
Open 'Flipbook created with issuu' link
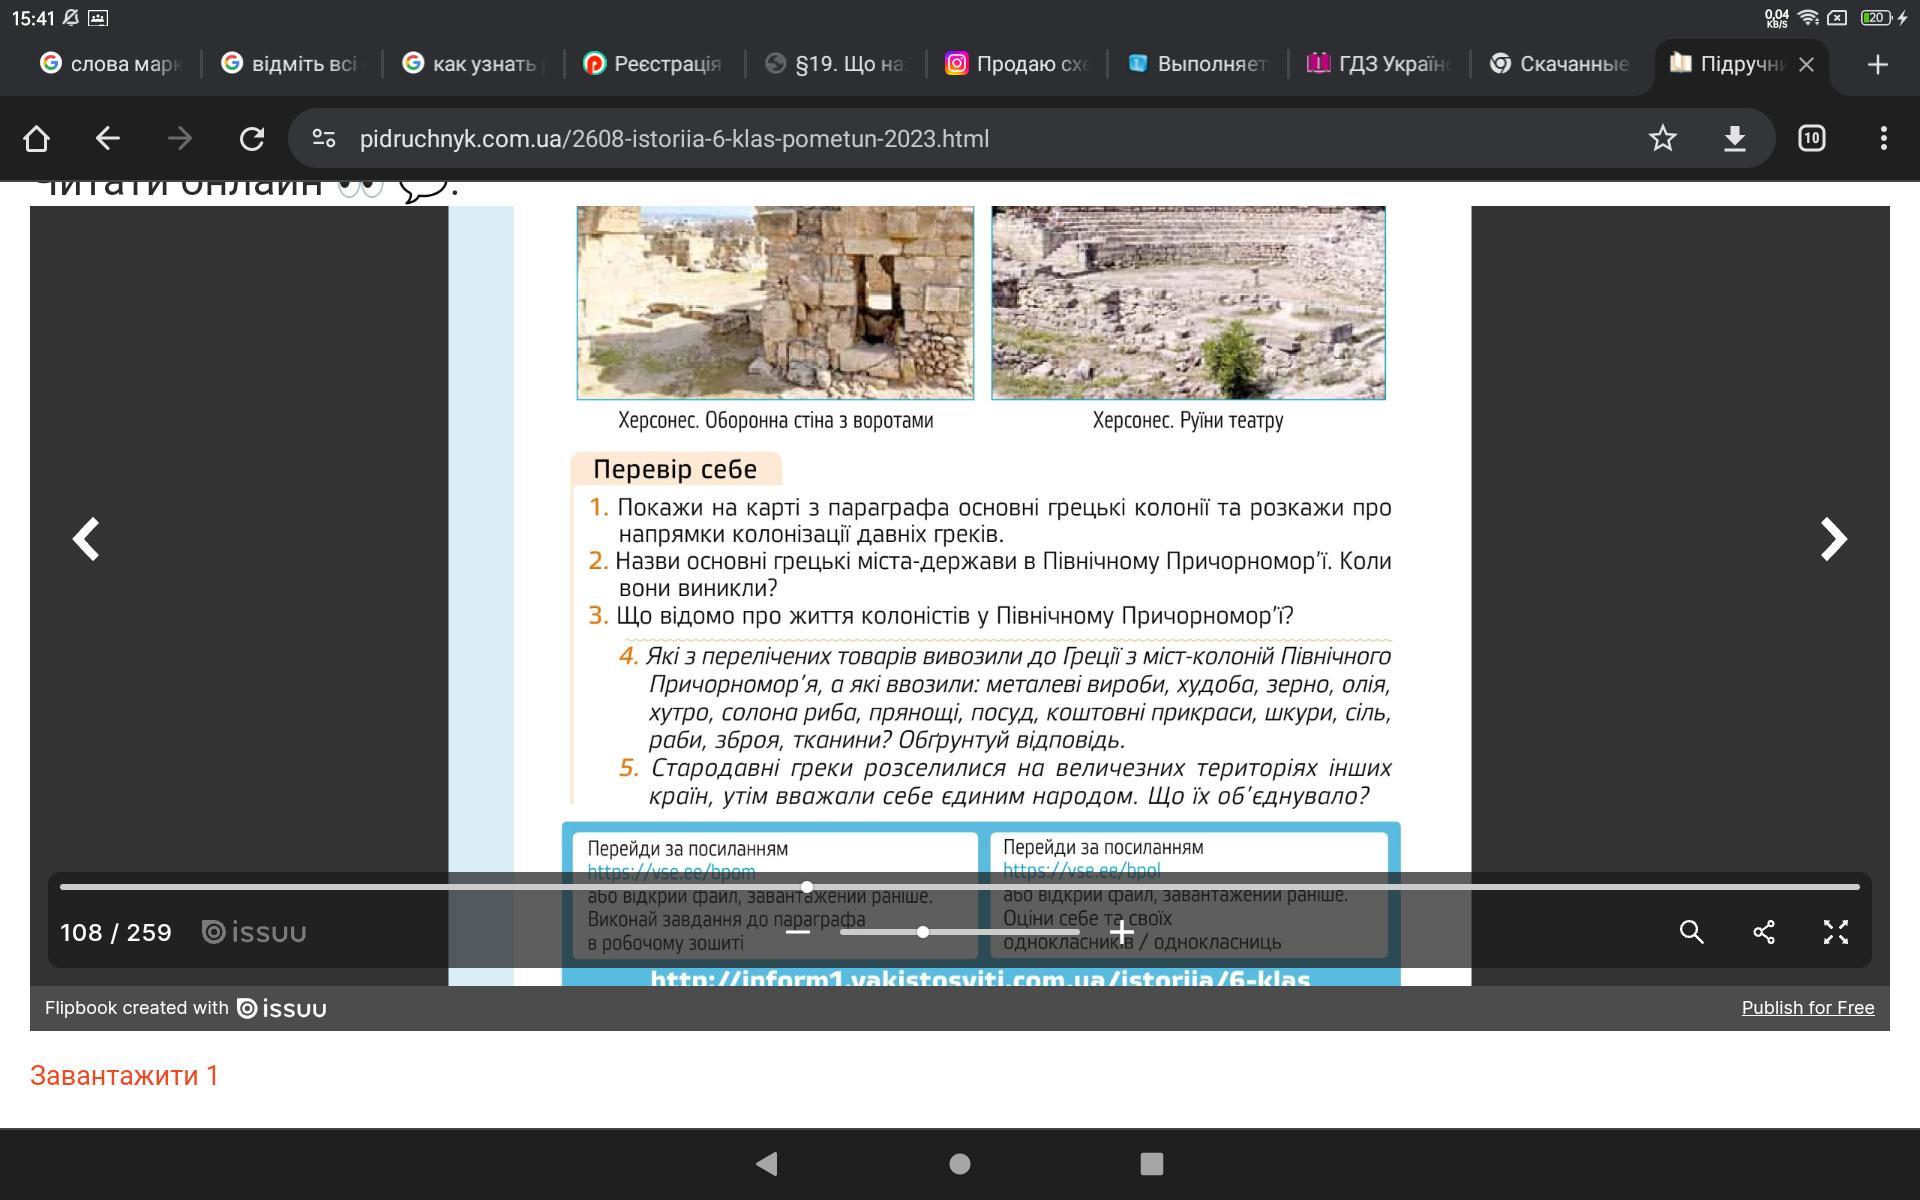tap(186, 1008)
